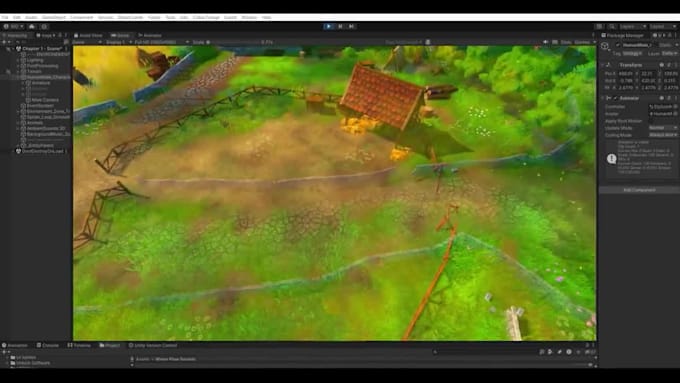Select the AmbientSounds 3D object

pyautogui.click(x=46, y=128)
